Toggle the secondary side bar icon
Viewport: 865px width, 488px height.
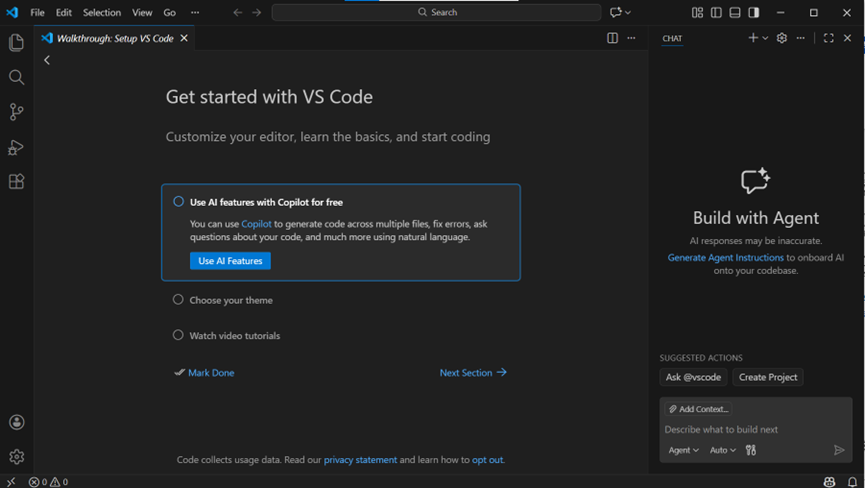point(754,12)
